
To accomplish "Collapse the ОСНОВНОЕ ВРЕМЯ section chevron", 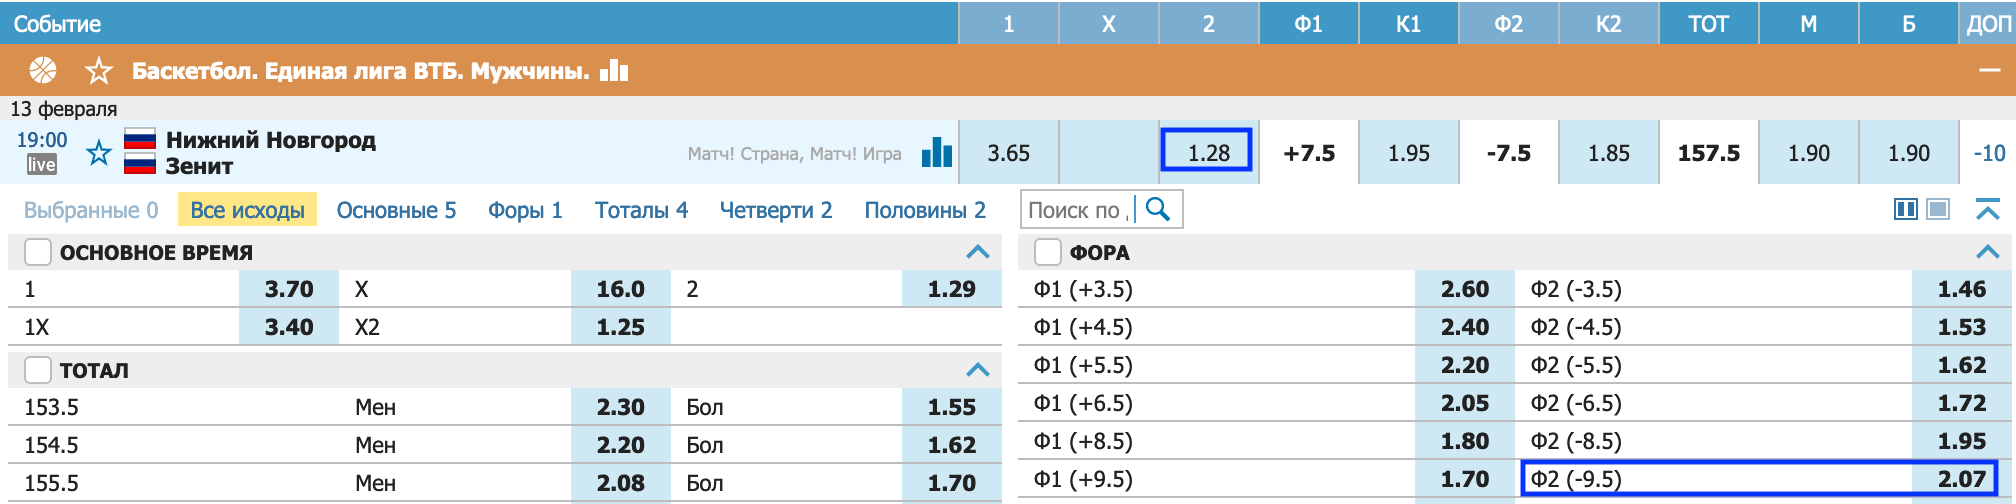I will 978,252.
